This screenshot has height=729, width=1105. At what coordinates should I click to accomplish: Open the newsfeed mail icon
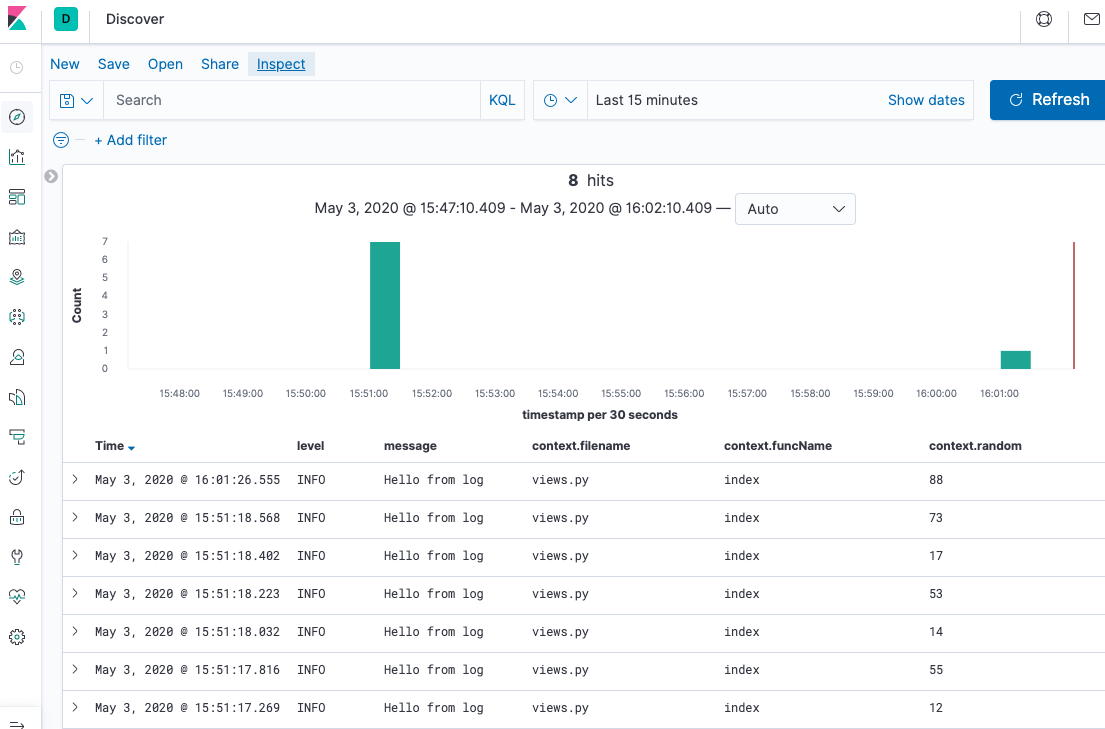[1092, 19]
